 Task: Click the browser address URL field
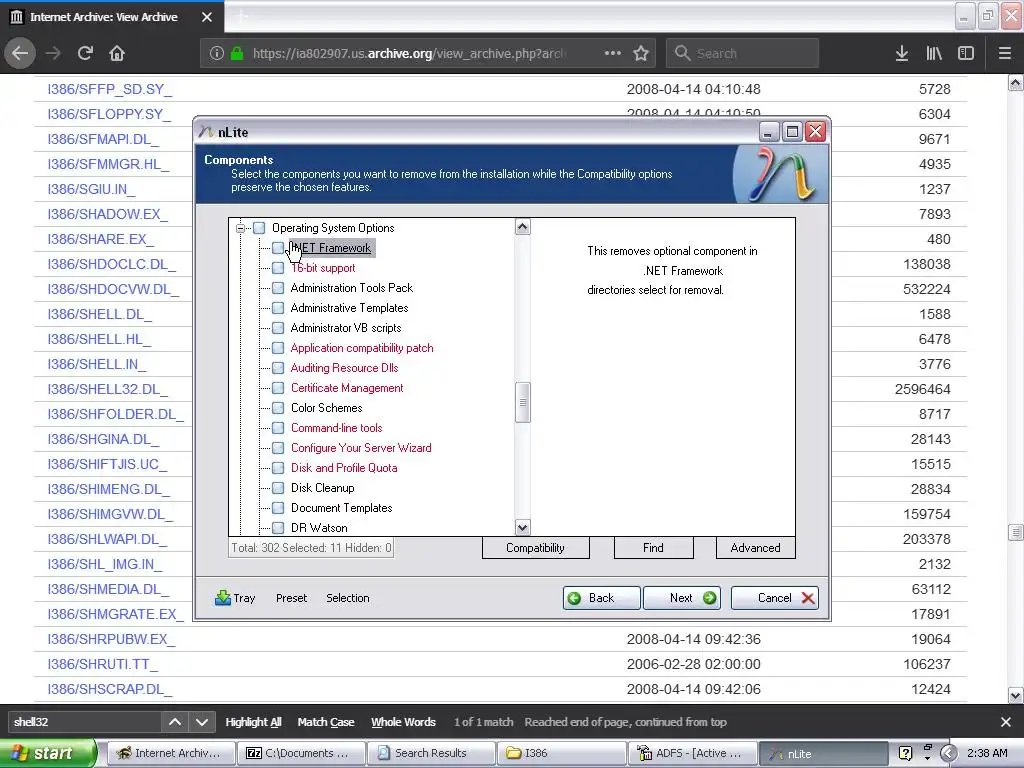(x=409, y=54)
